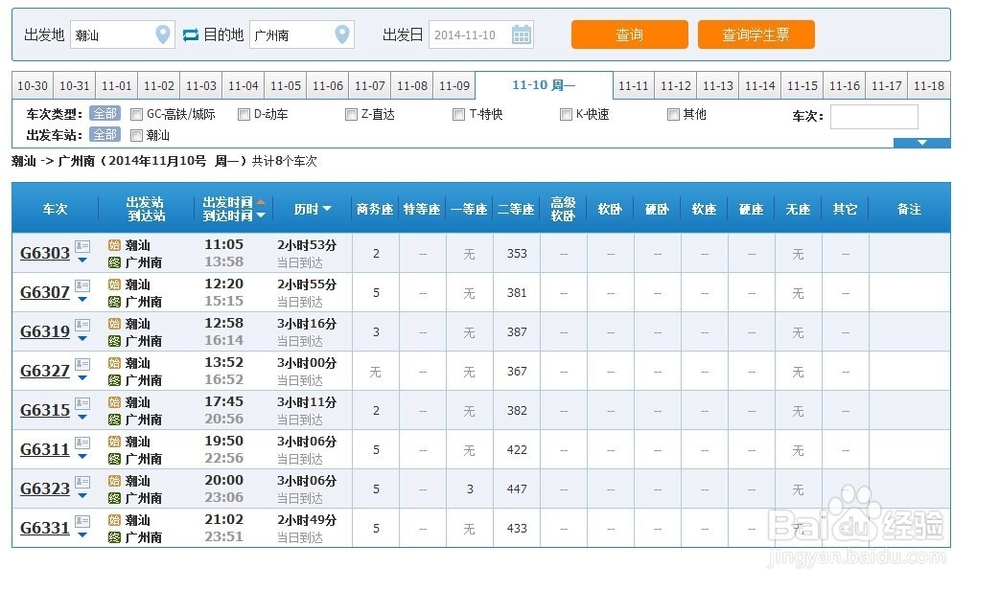Screen dimensions: 1000x591
Task: Click the swap origin/destination arrows icon
Action: [190, 33]
